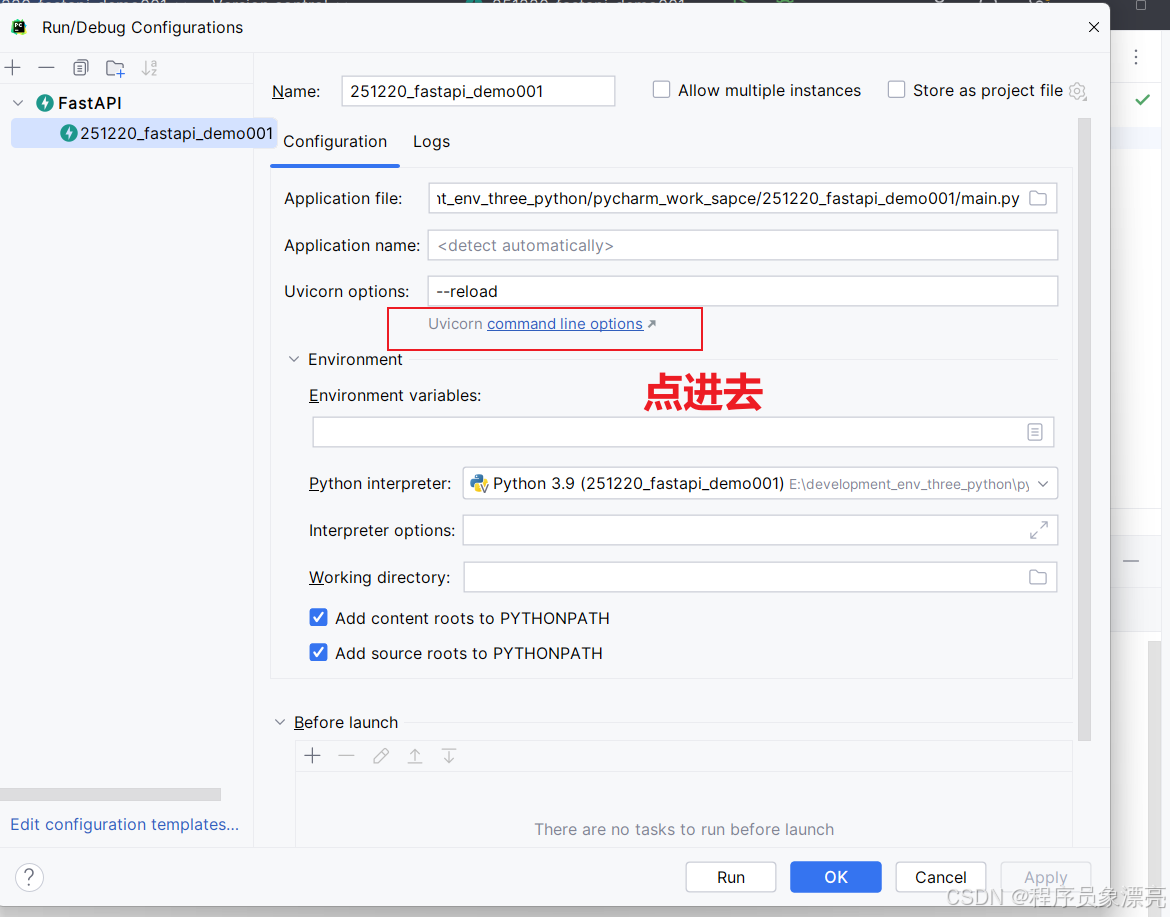Screen dimensions: 1170x917
Task: Open help with question mark button
Action: coord(29,877)
